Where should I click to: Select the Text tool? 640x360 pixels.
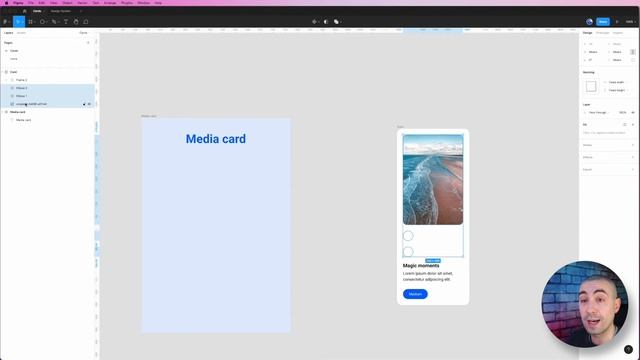tap(66, 22)
